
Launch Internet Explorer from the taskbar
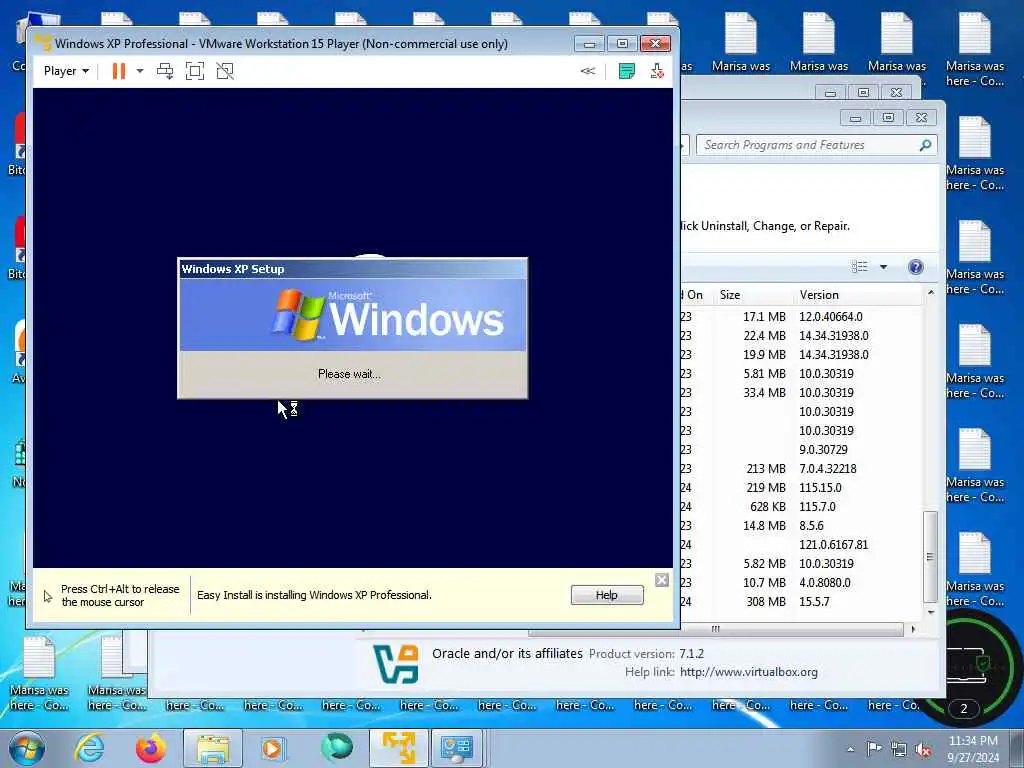[x=89, y=748]
